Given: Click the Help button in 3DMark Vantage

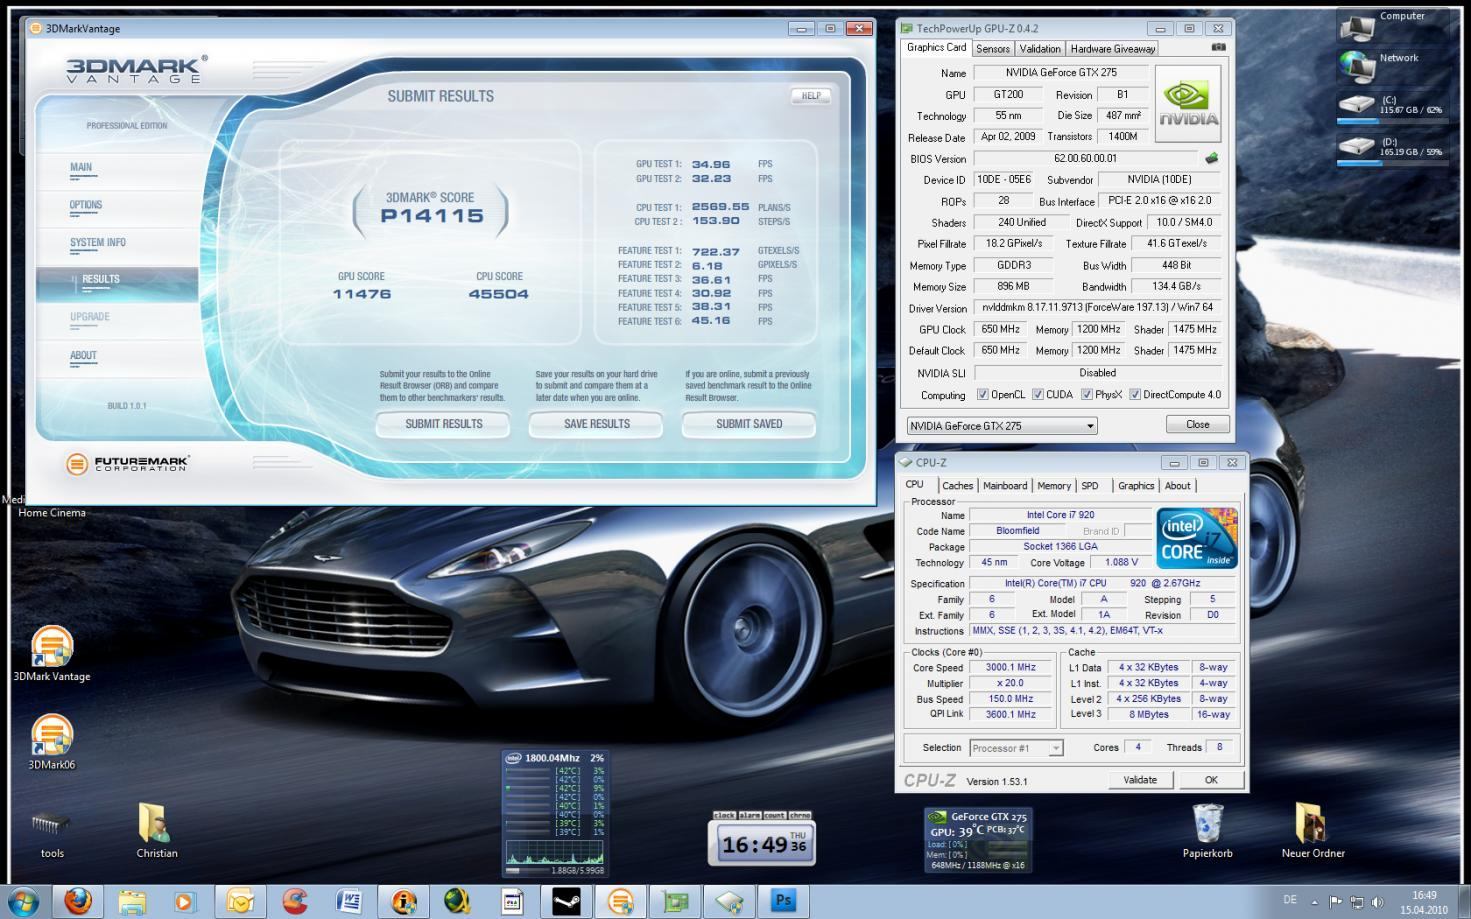Looking at the screenshot, I should tap(811, 96).
